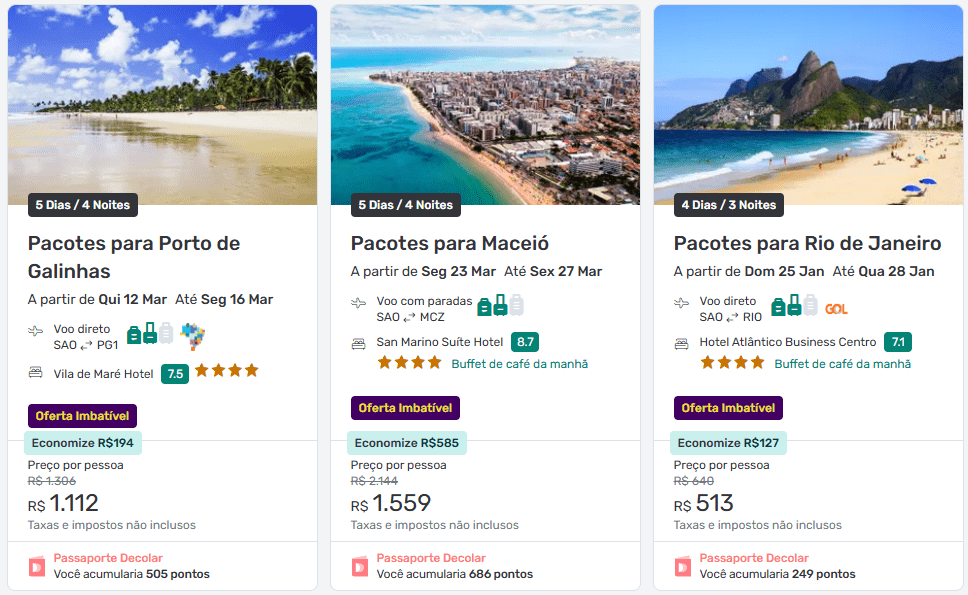The width and height of the screenshot is (968, 595).
Task: Open the Porto de Galinhas beach photo
Action: pos(162,105)
